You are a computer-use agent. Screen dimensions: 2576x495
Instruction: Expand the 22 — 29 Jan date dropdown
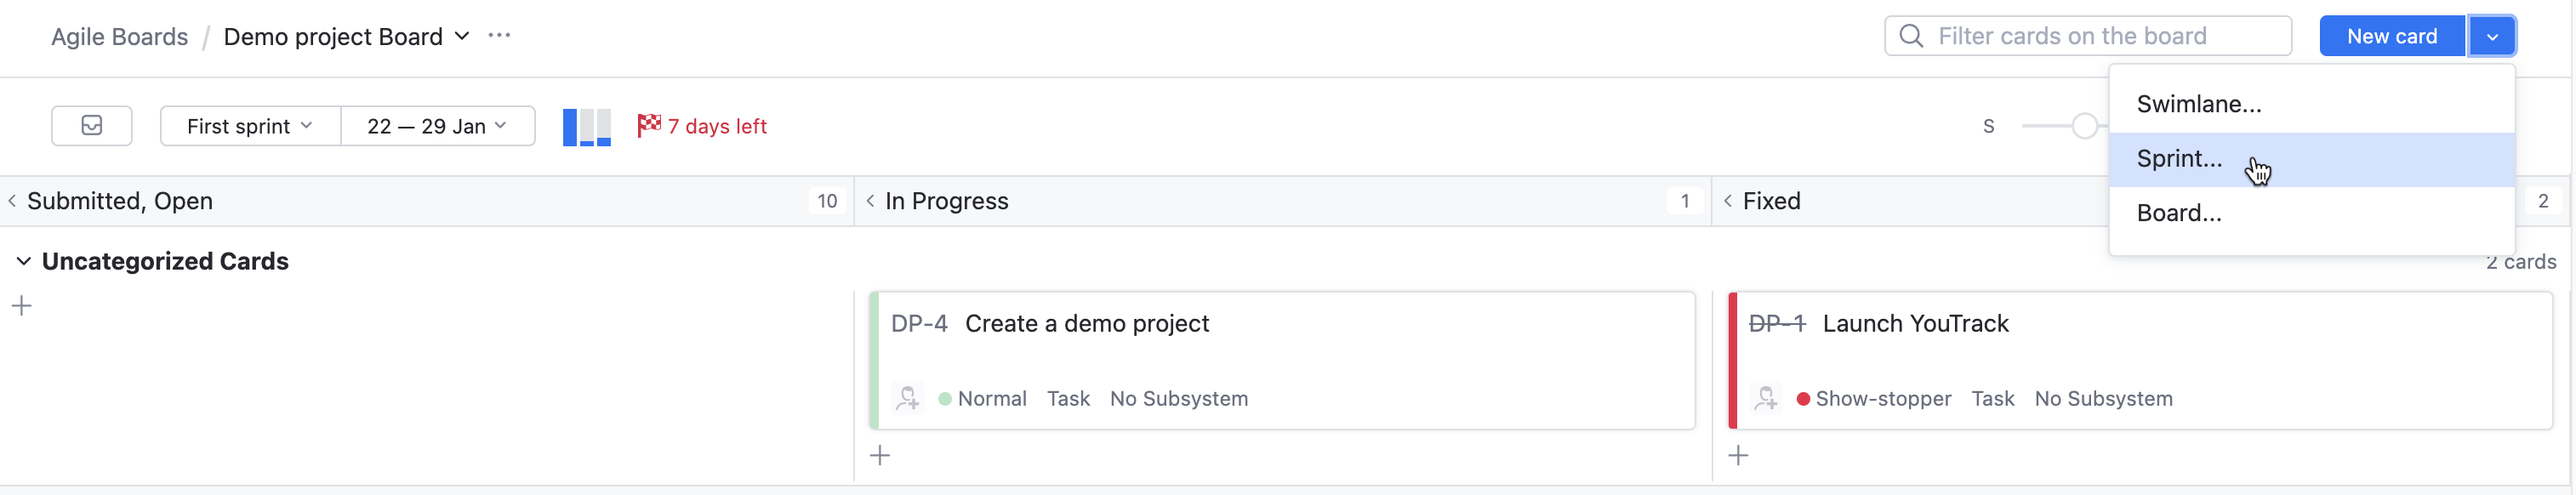point(437,126)
